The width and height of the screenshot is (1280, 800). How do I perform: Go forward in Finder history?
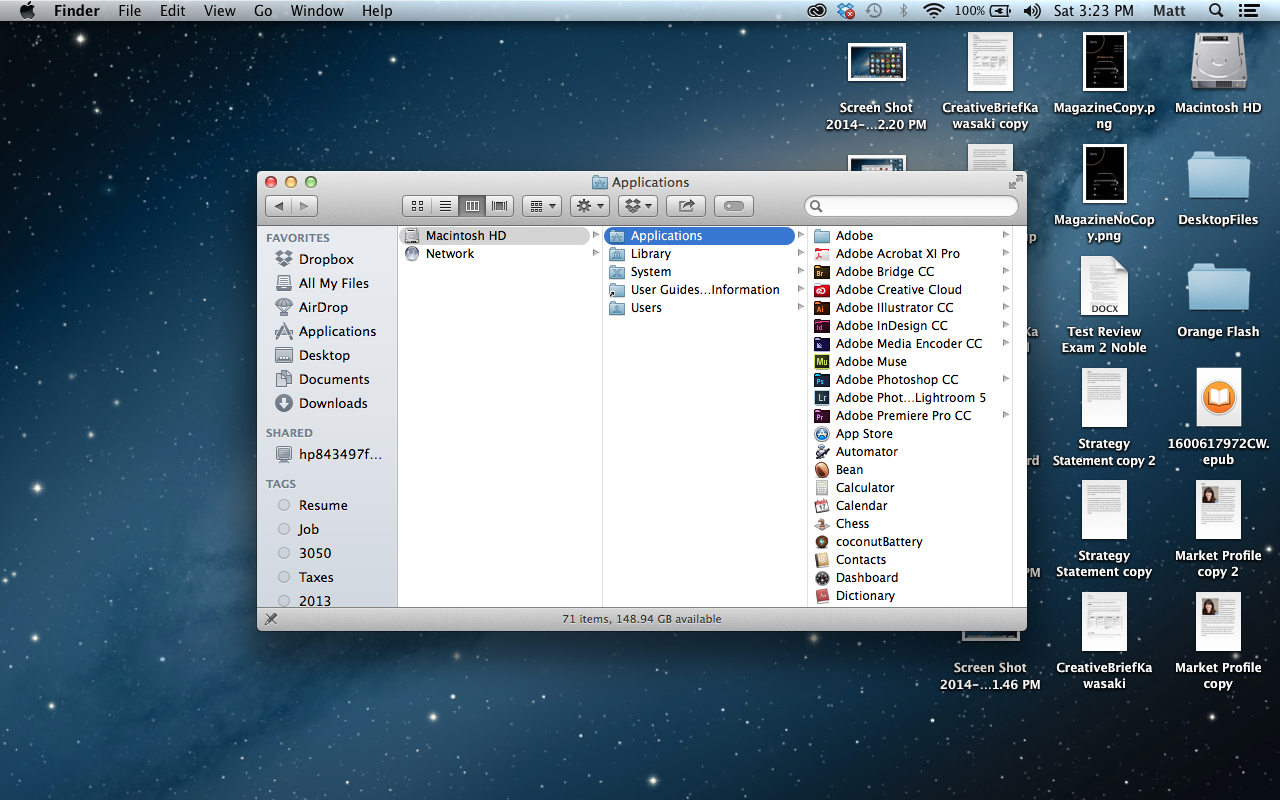[x=304, y=206]
